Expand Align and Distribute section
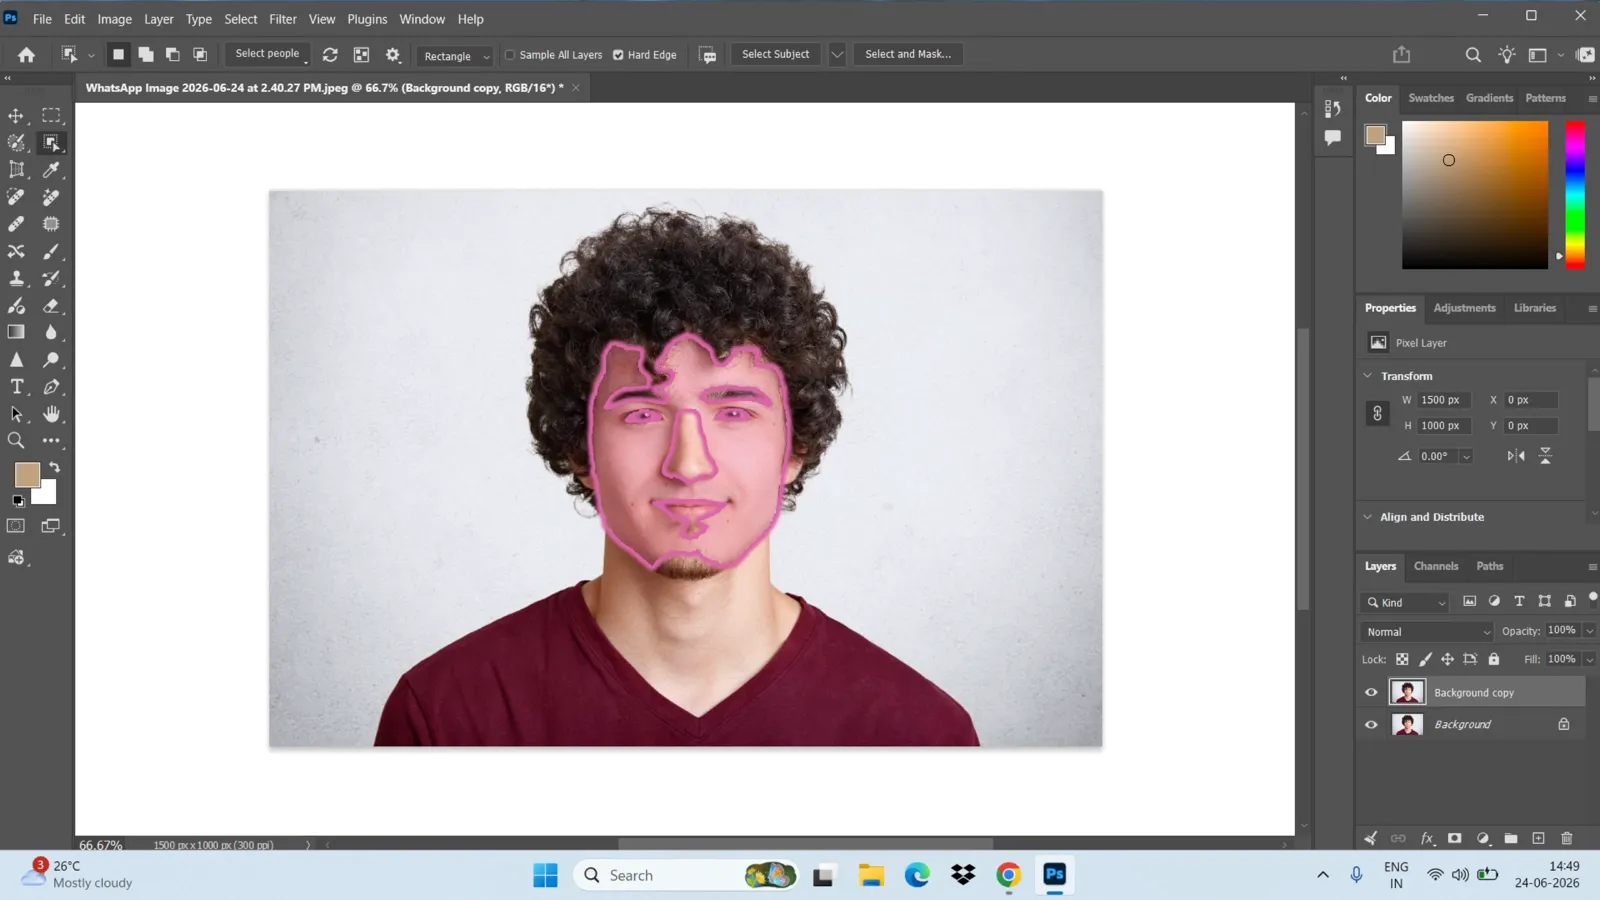 [1368, 517]
